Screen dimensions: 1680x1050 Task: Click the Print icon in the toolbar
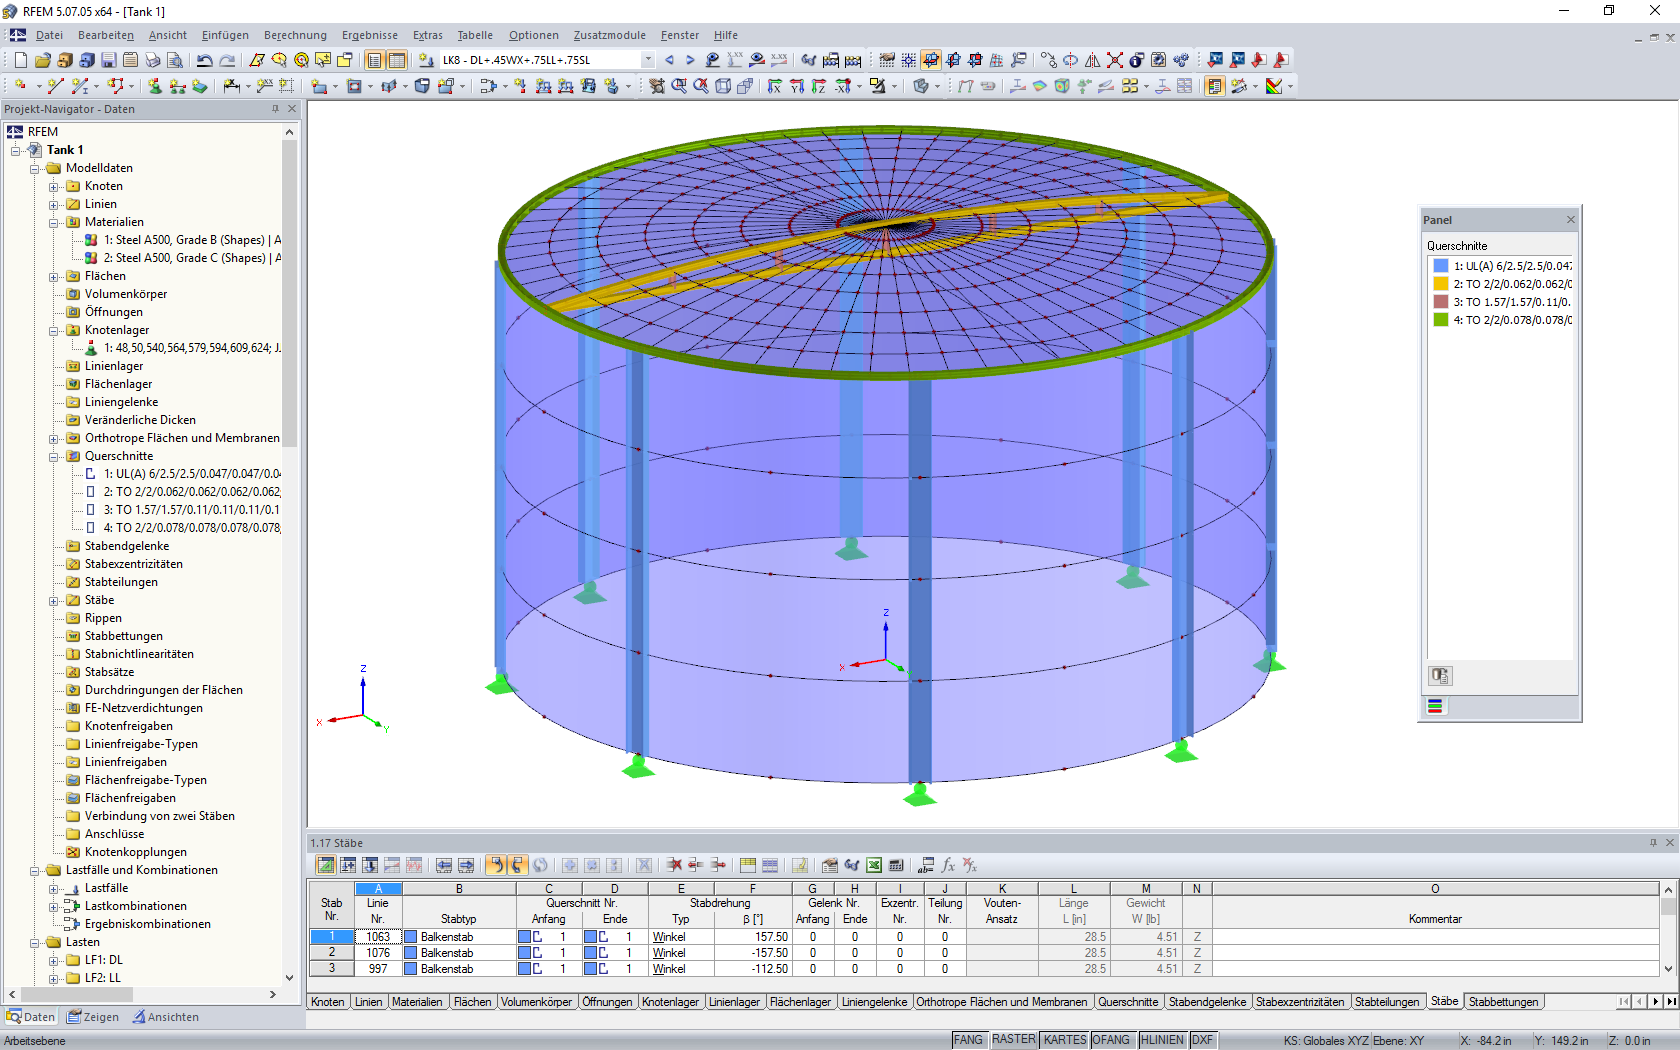[152, 60]
